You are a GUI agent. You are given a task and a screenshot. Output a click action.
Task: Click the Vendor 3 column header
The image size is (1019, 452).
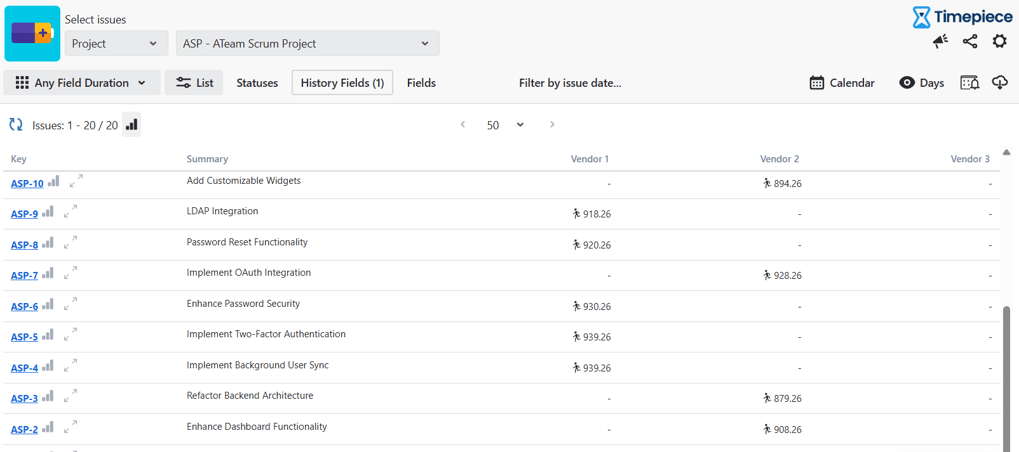coord(970,159)
